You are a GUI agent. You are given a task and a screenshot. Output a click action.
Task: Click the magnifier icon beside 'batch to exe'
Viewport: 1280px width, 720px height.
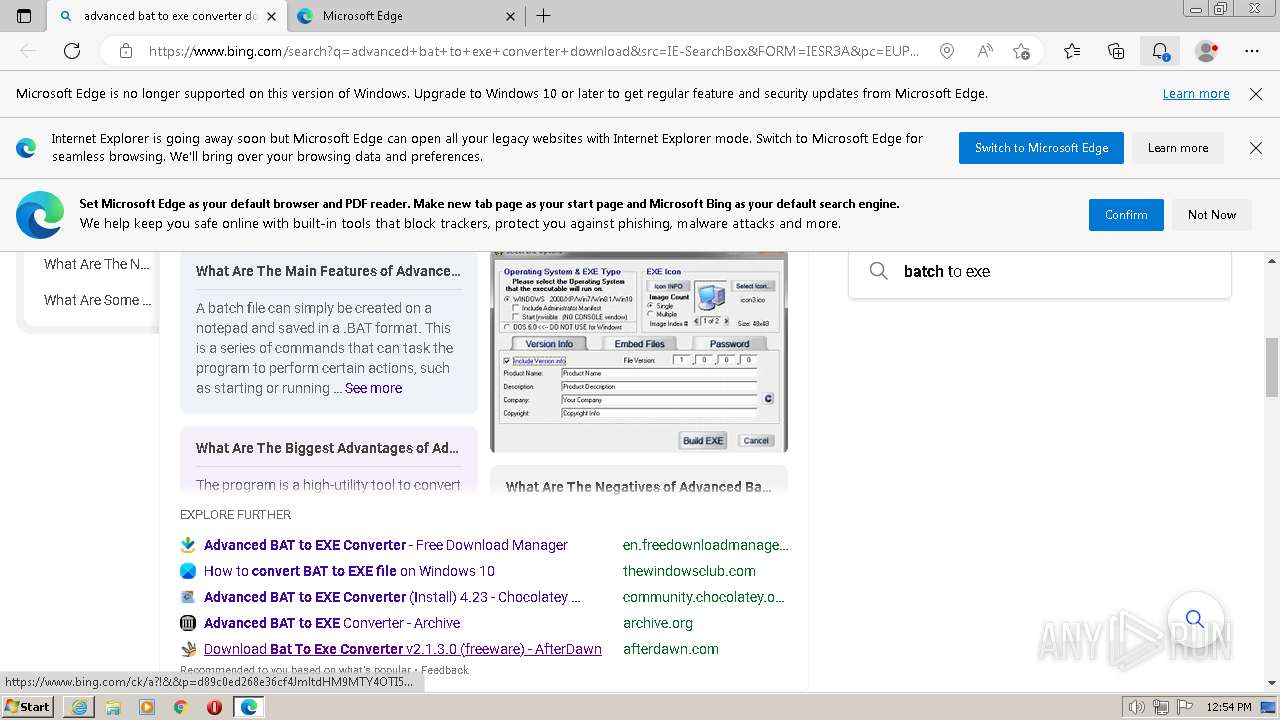[x=879, y=271]
